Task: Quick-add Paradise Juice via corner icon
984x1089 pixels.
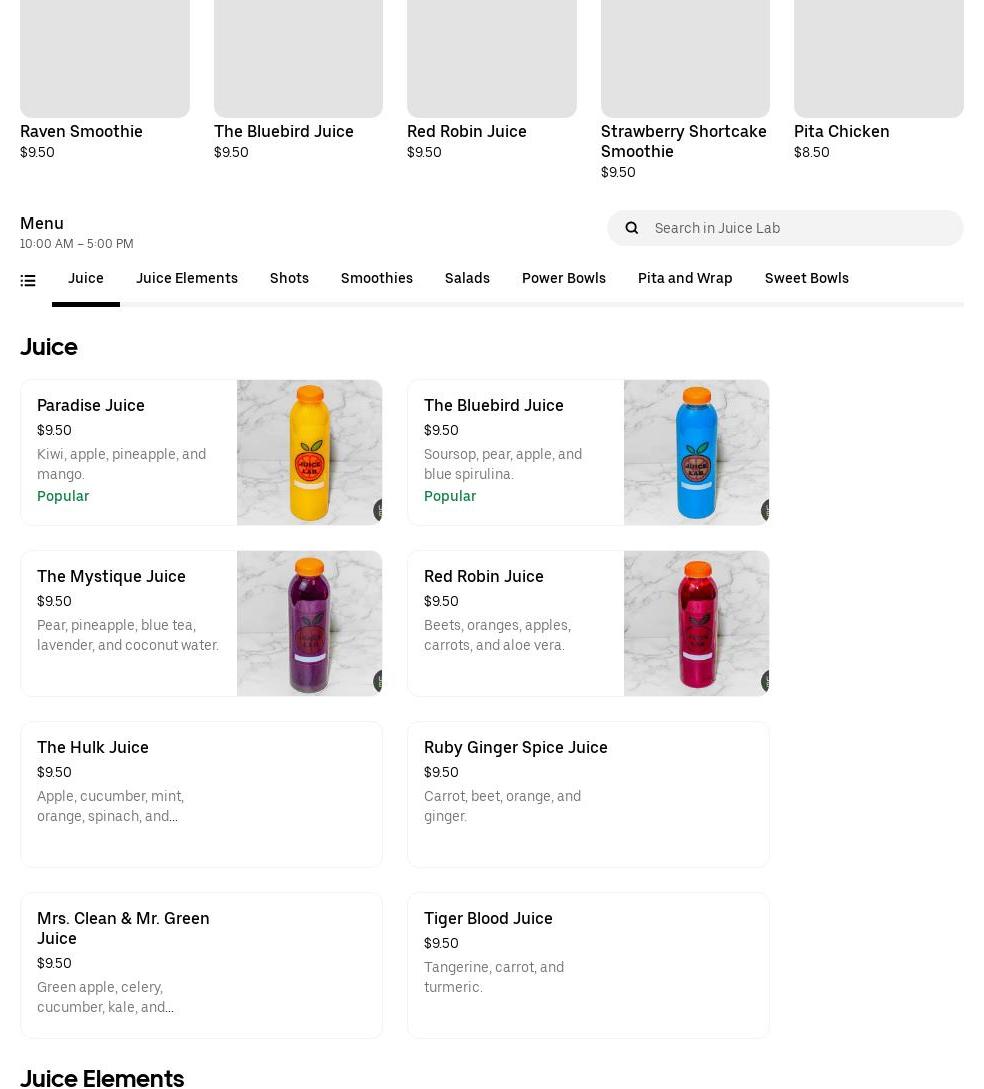Action: (378, 511)
